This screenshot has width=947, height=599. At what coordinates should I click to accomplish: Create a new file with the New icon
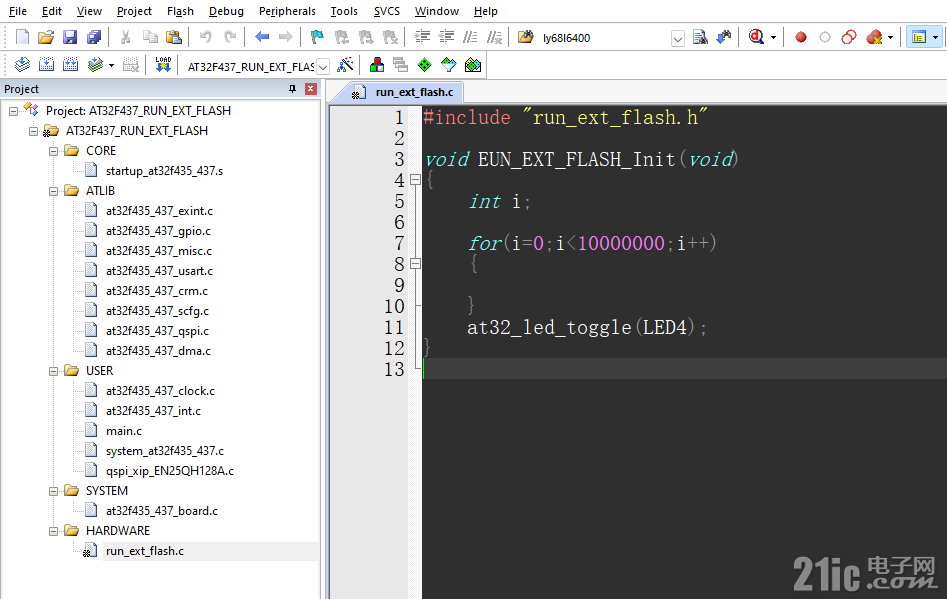[22, 37]
